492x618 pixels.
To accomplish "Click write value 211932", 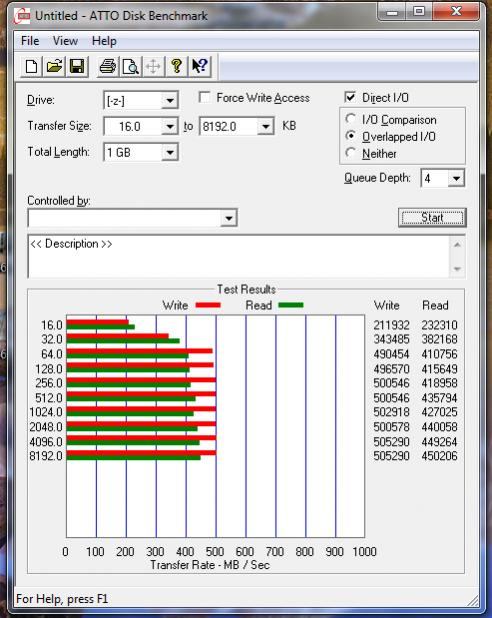I will [x=391, y=325].
